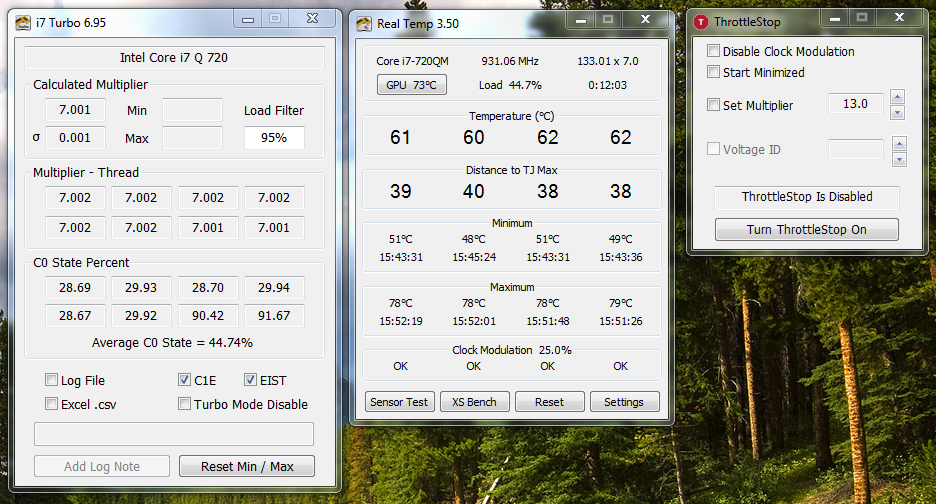This screenshot has height=504, width=936.
Task: Check Disable Clock Modulation in ThrottleStop
Action: pyautogui.click(x=713, y=51)
